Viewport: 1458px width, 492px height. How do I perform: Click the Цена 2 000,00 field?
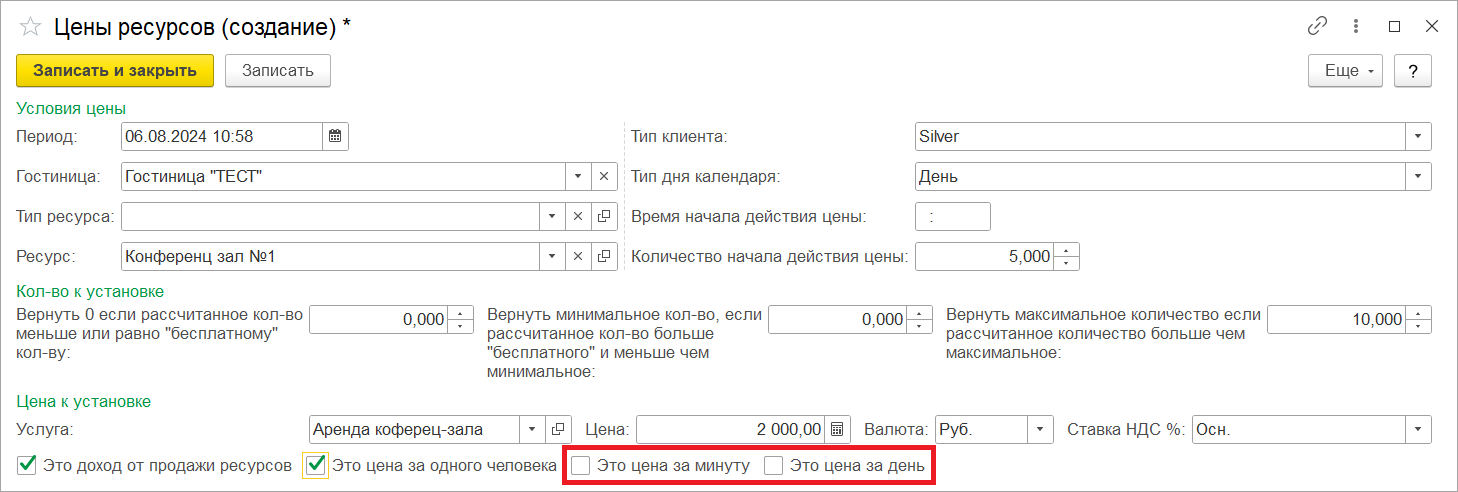731,429
